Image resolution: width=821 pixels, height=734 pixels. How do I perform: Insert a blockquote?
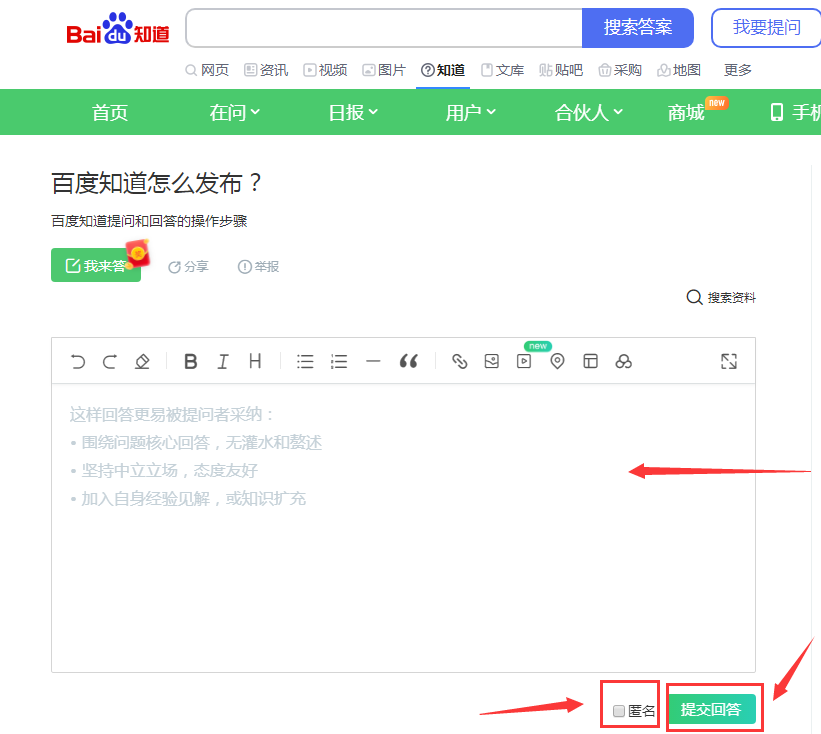pos(408,361)
